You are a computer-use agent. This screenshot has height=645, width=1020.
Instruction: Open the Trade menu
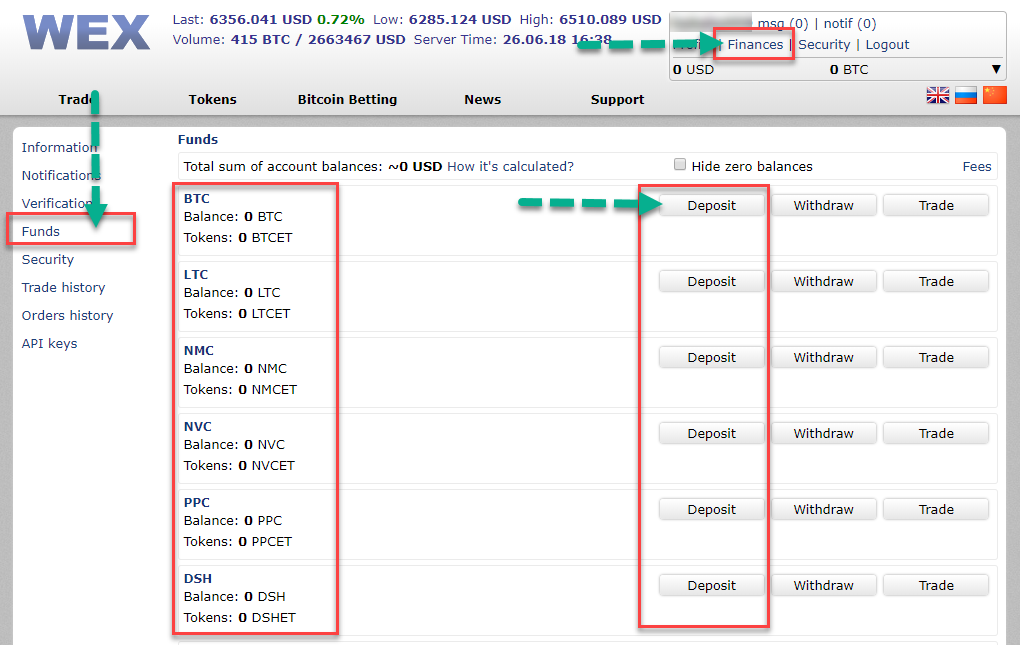(x=77, y=99)
